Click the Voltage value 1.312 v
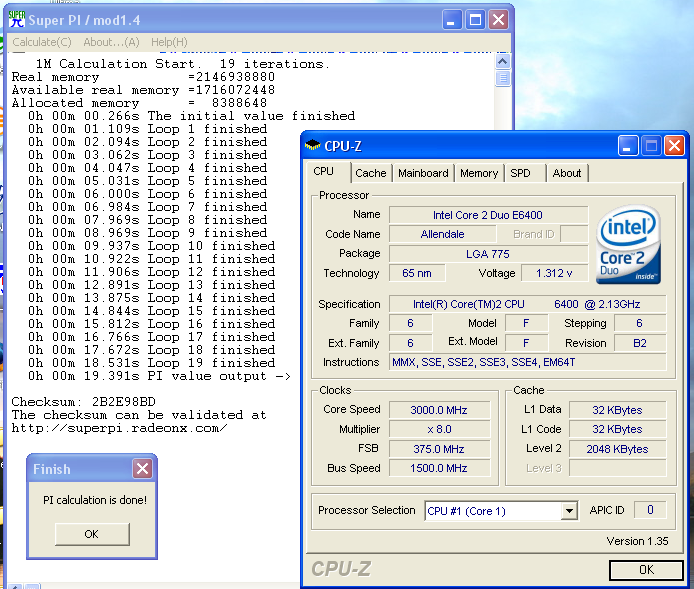The height and width of the screenshot is (589, 694). [x=554, y=273]
